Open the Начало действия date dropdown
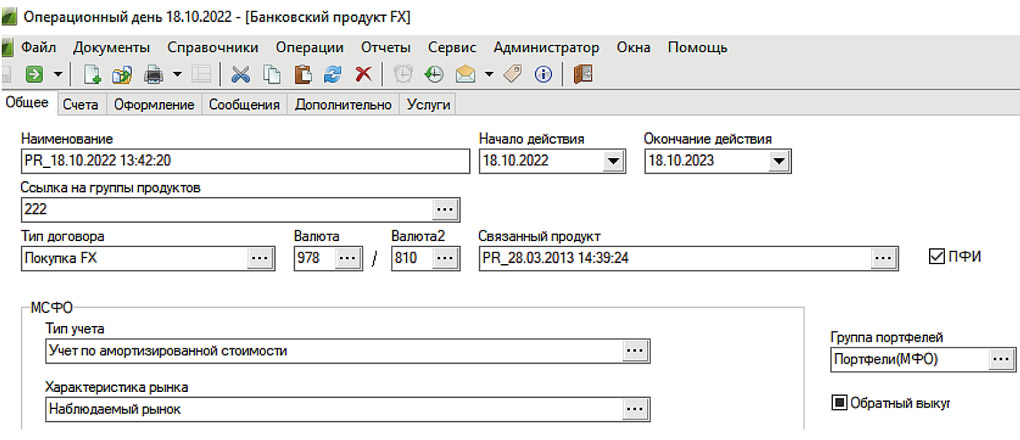Screen dimensions: 1020x440 pyautogui.click(x=613, y=161)
